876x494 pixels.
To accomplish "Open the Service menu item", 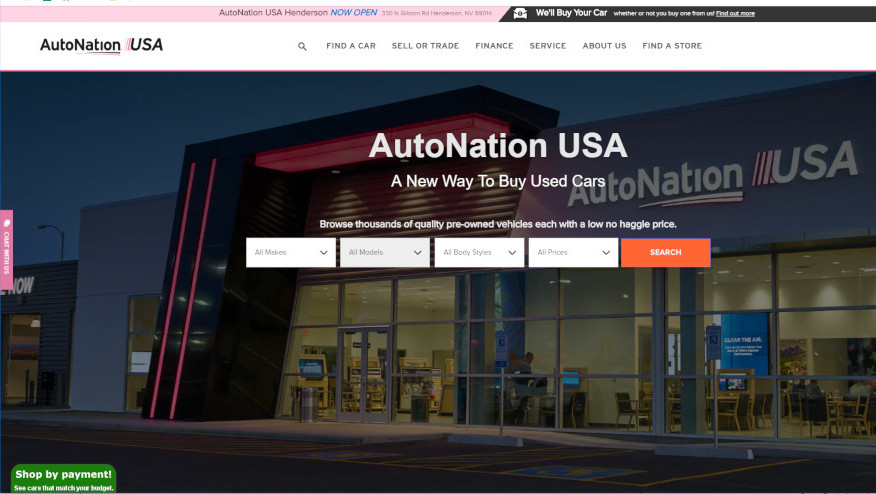I will coord(548,46).
